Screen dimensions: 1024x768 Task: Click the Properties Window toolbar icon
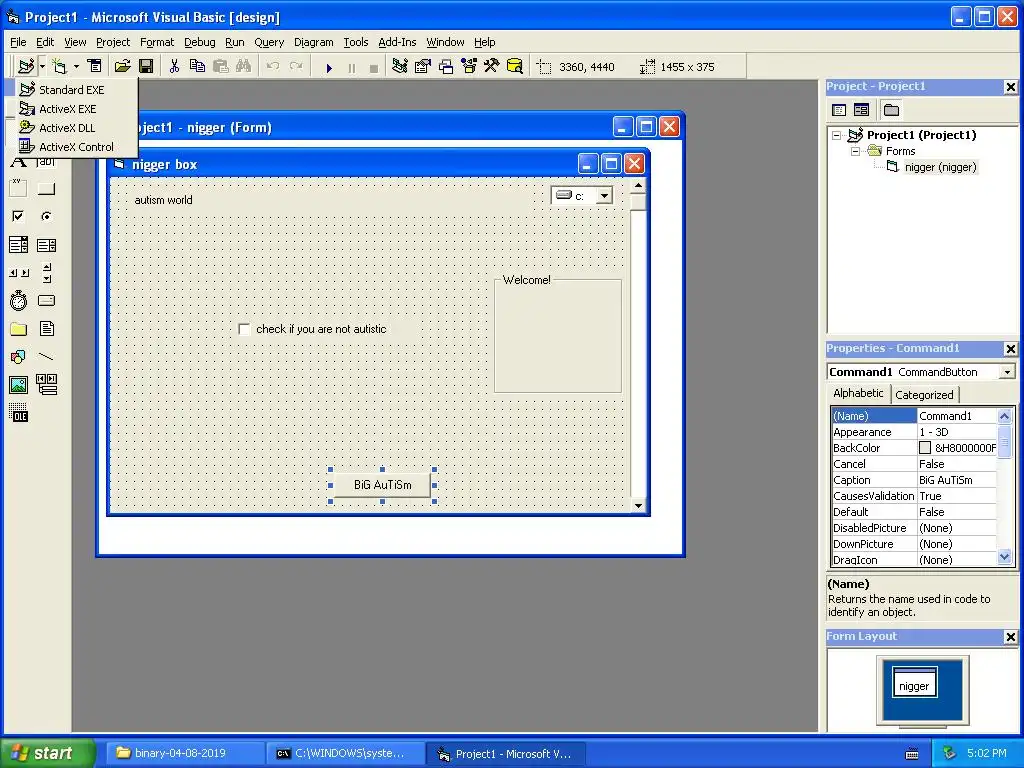[x=423, y=66]
